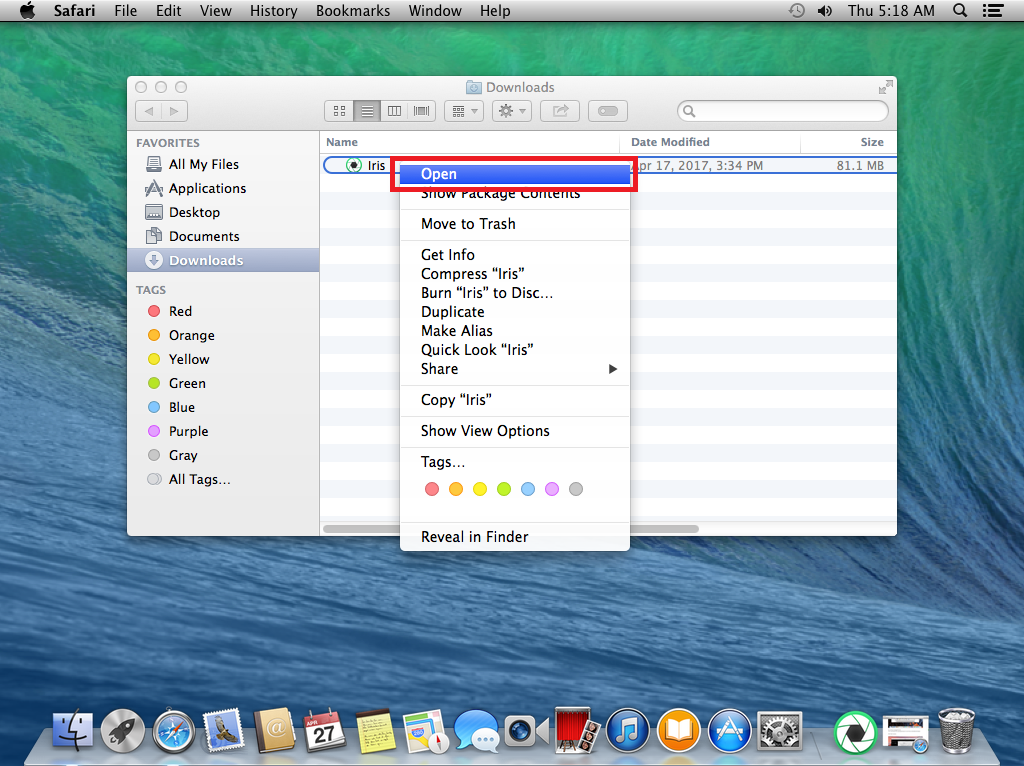Open Finder from the Dock
The height and width of the screenshot is (766, 1024).
tap(72, 731)
